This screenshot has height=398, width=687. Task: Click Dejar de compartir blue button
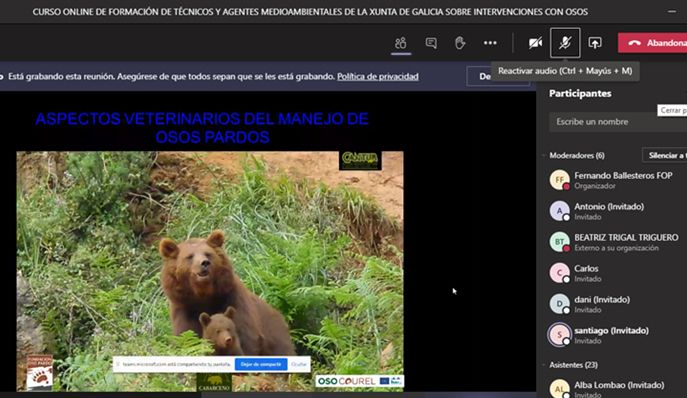[x=261, y=364]
